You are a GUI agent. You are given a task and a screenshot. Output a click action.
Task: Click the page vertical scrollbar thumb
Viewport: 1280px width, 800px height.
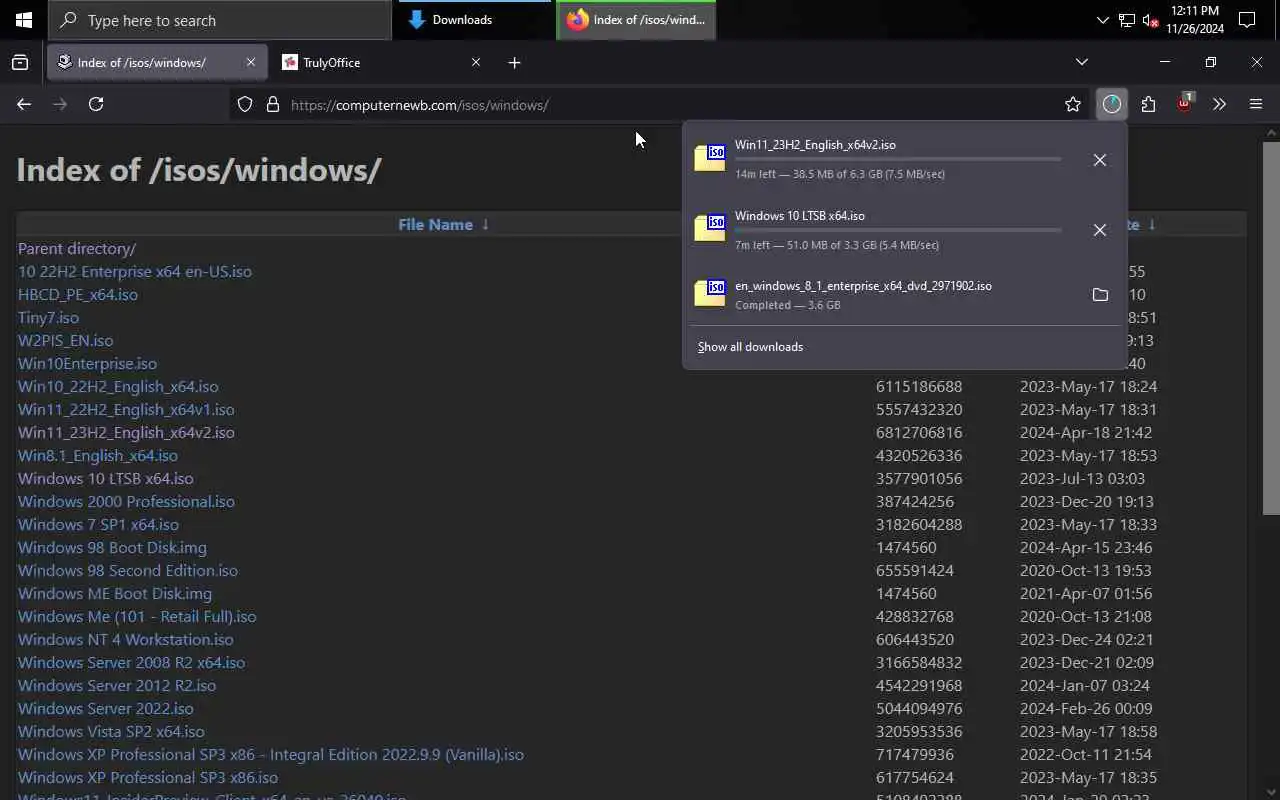tap(1271, 330)
